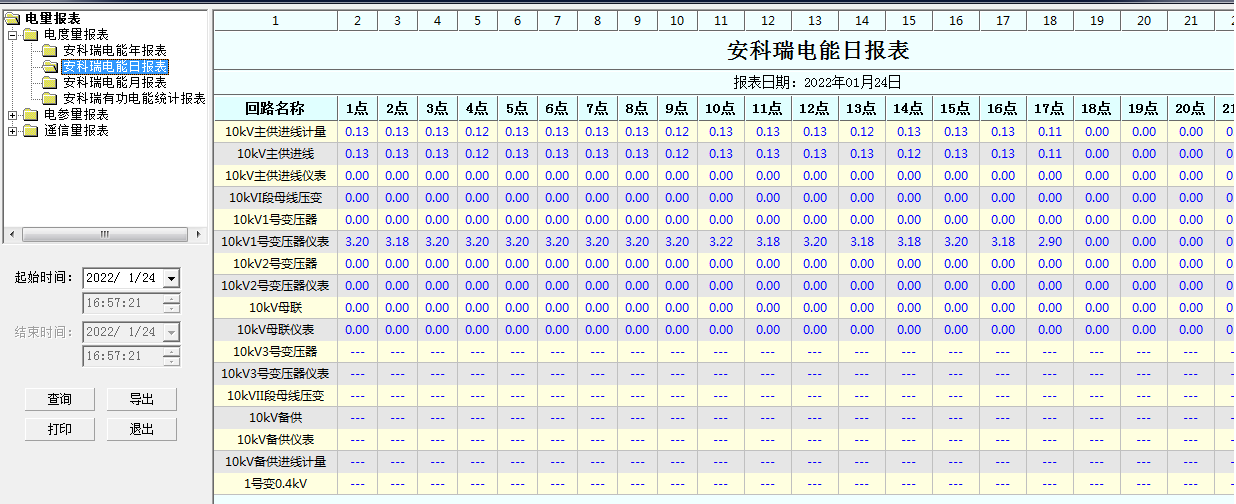Click row name 10kV主供进线
The image size is (1236, 504).
(x=276, y=153)
